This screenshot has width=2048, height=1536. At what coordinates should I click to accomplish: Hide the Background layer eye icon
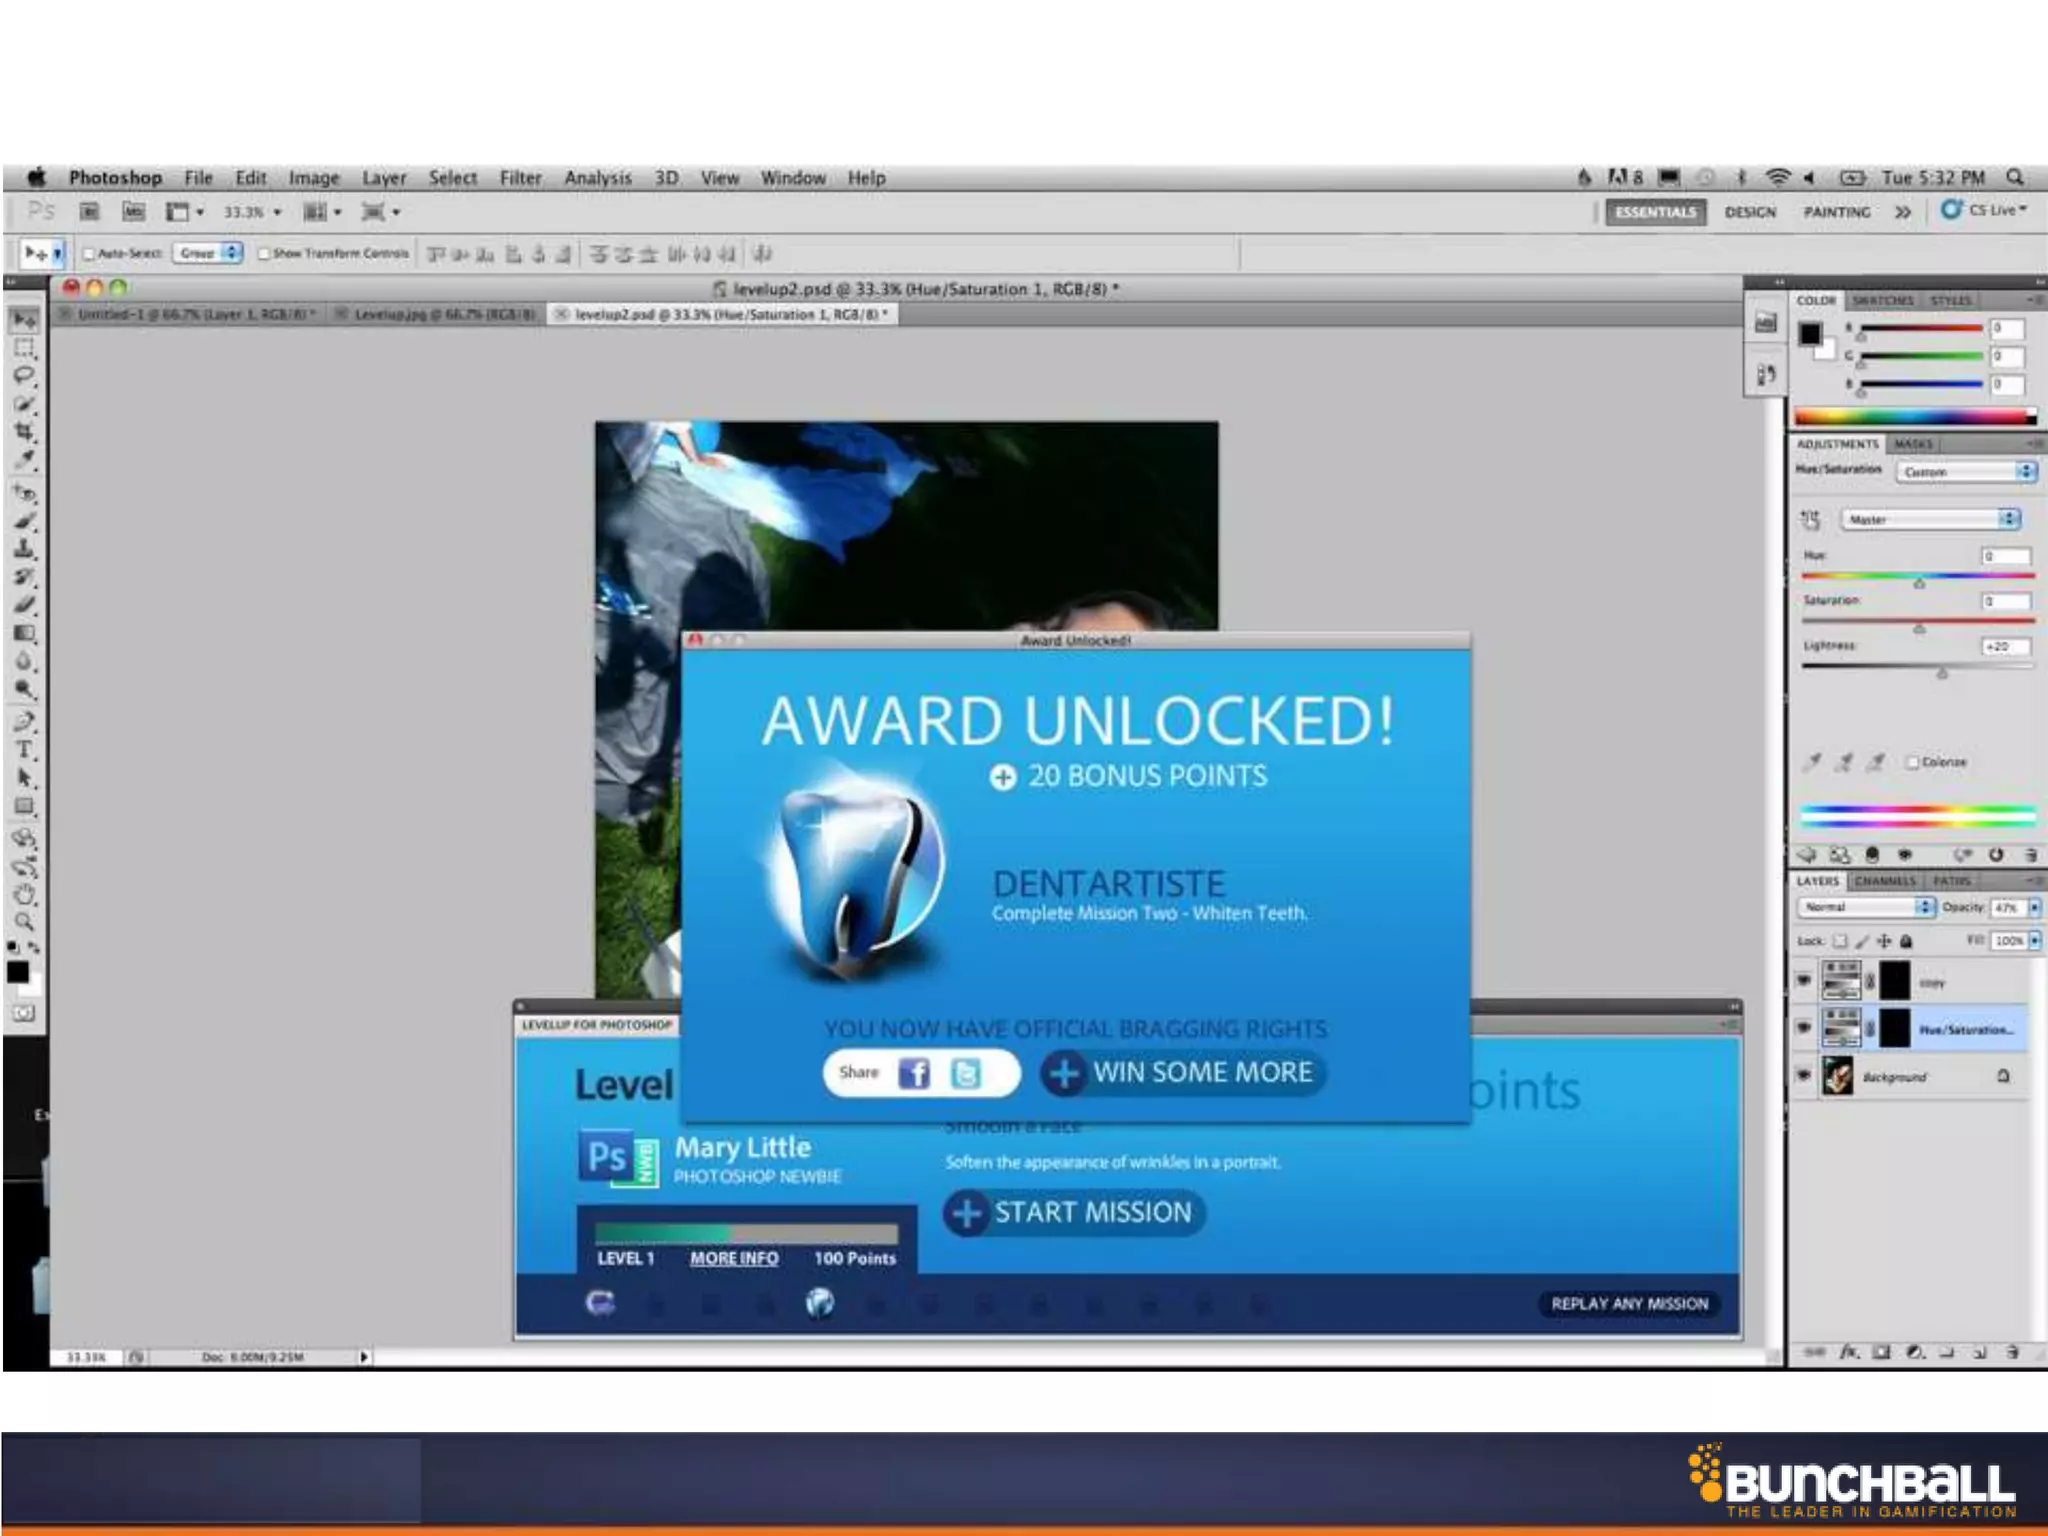pyautogui.click(x=1804, y=1076)
